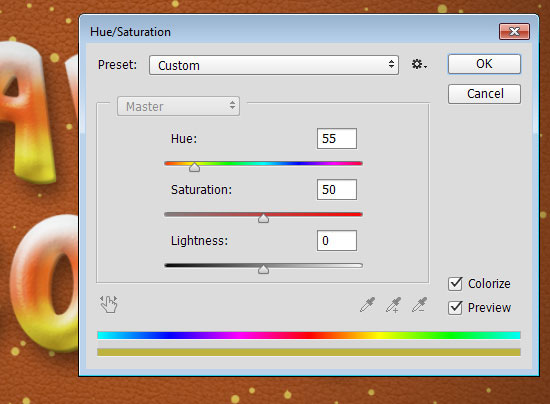Click OK to apply Hue/Saturation
This screenshot has width=550, height=404.
484,64
